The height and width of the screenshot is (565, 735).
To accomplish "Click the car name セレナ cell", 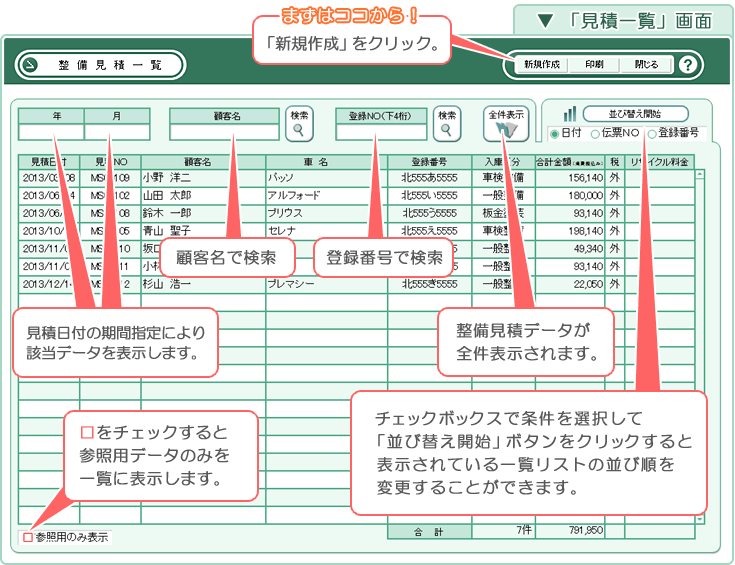I will pyautogui.click(x=327, y=231).
